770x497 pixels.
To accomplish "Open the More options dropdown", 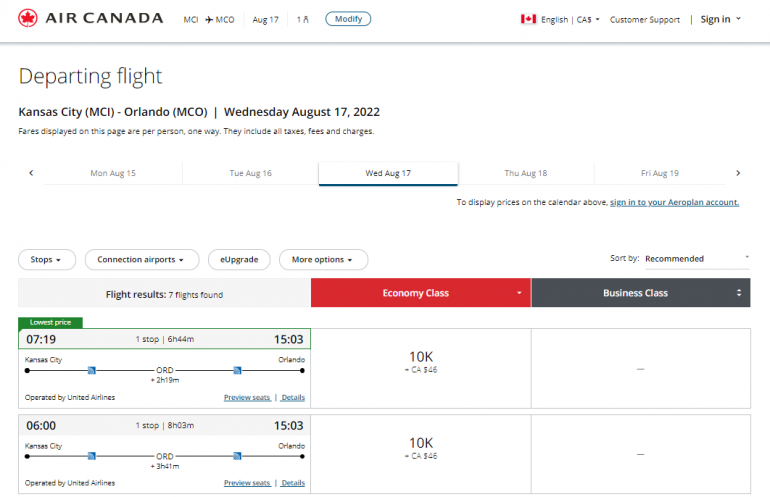I will [x=322, y=260].
